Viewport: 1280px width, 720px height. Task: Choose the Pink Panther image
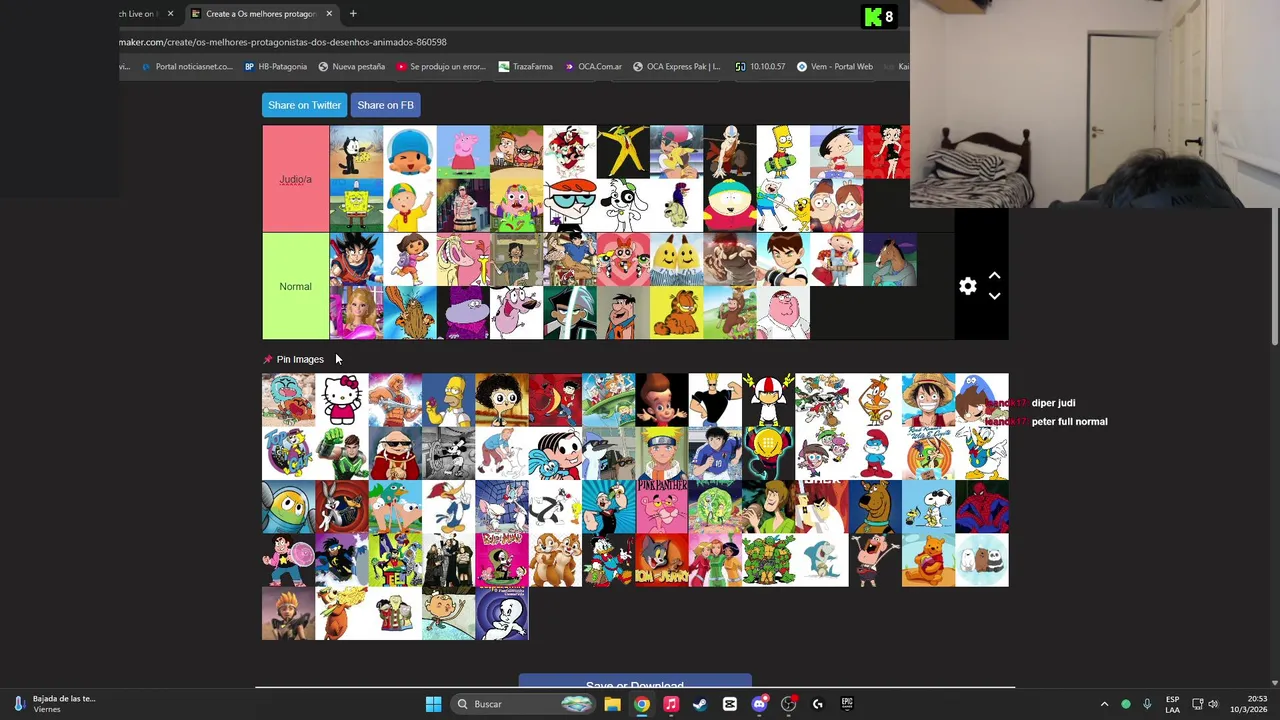click(662, 507)
